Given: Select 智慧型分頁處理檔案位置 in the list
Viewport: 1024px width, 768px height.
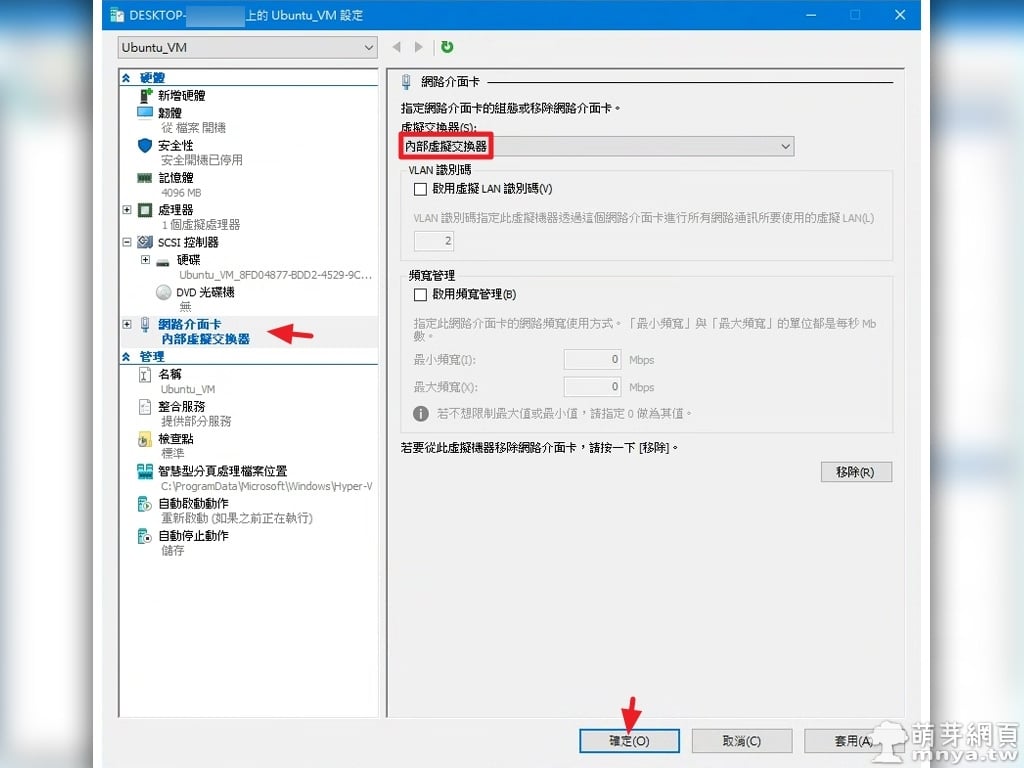Looking at the screenshot, I should [x=222, y=471].
